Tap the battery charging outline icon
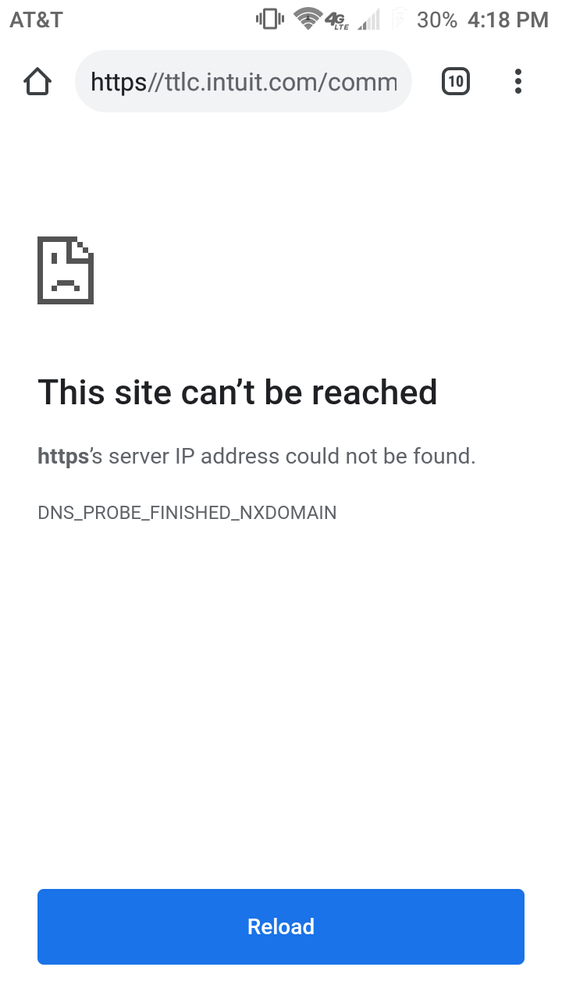Image resolution: width=562 pixels, height=999 pixels. [398, 18]
